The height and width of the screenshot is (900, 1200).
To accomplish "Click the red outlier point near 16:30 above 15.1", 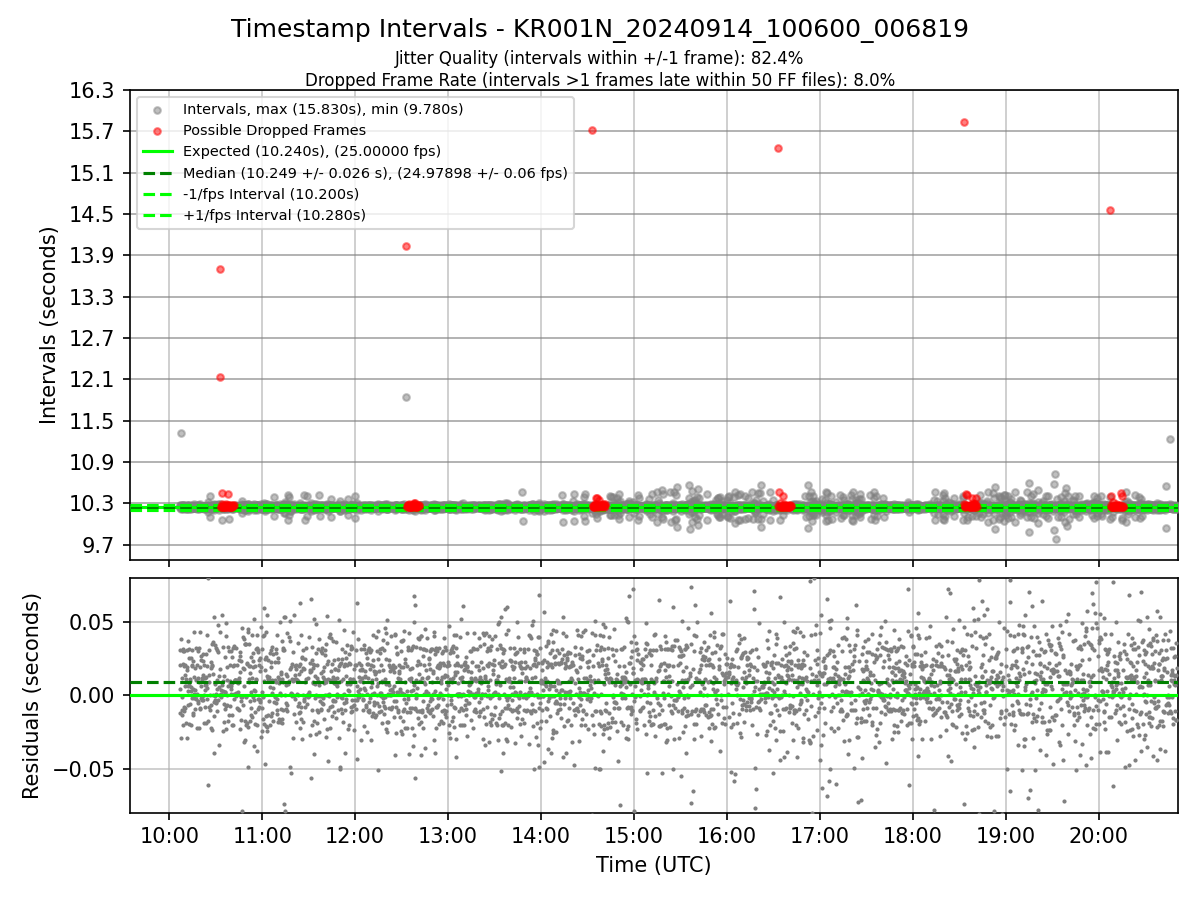I will click(778, 148).
